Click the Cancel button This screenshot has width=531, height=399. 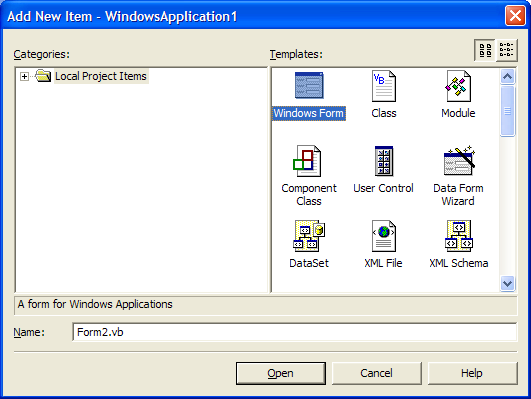point(377,373)
